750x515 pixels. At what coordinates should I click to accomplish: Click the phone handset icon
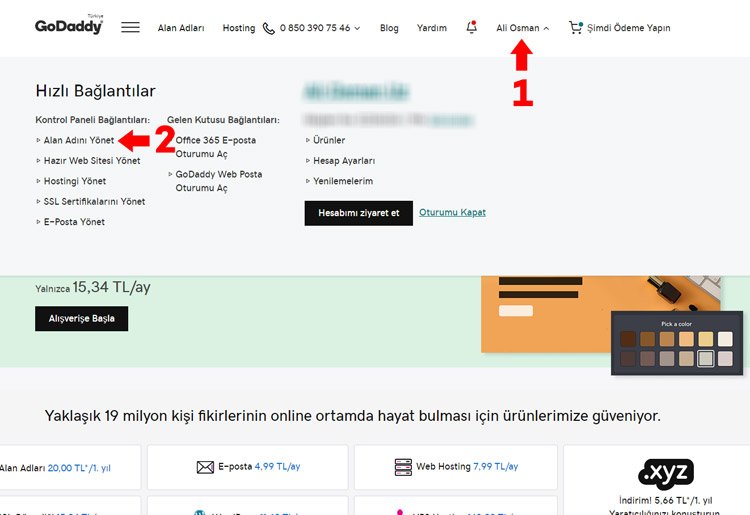(x=269, y=29)
